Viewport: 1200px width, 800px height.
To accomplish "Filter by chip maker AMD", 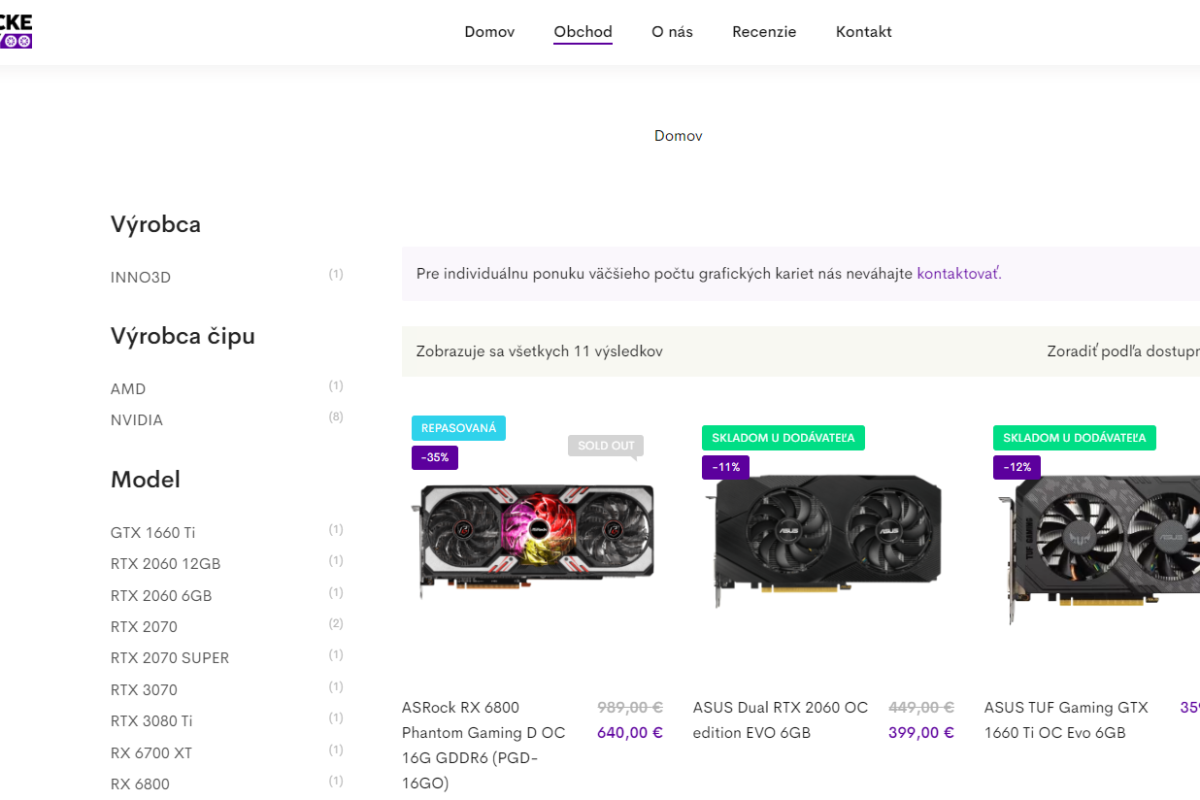I will click(x=128, y=389).
